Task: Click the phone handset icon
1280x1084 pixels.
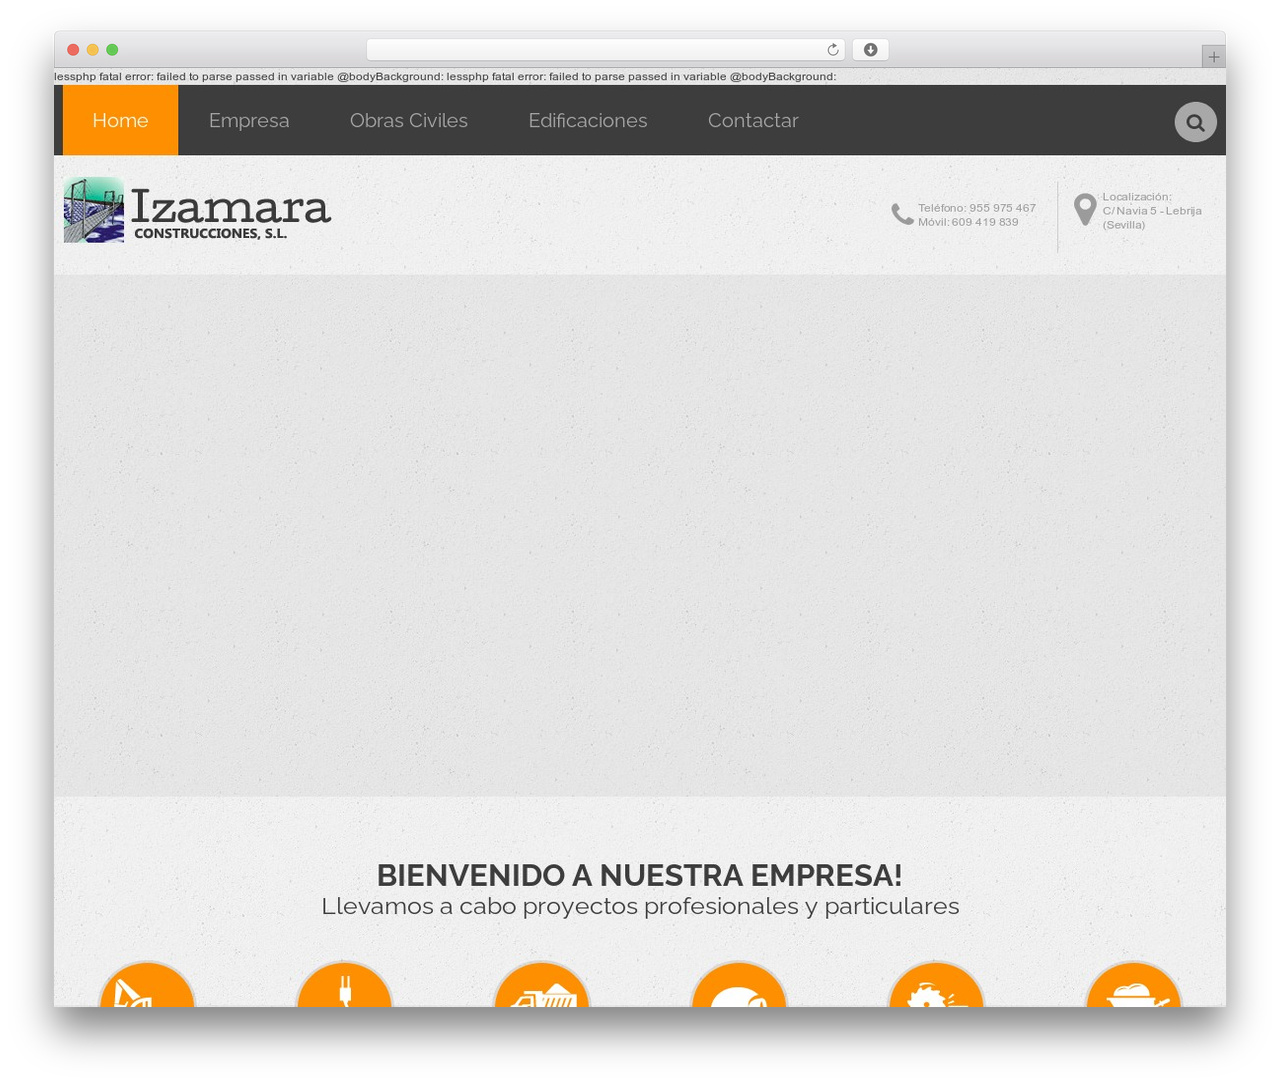Action: [902, 214]
